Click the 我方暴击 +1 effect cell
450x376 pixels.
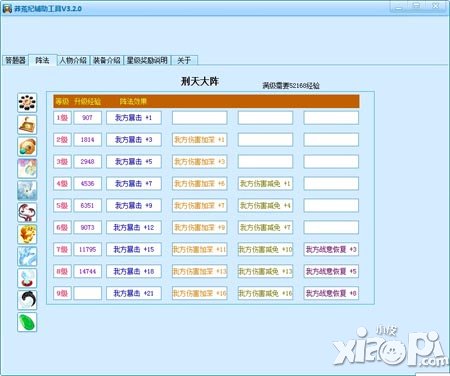point(134,118)
